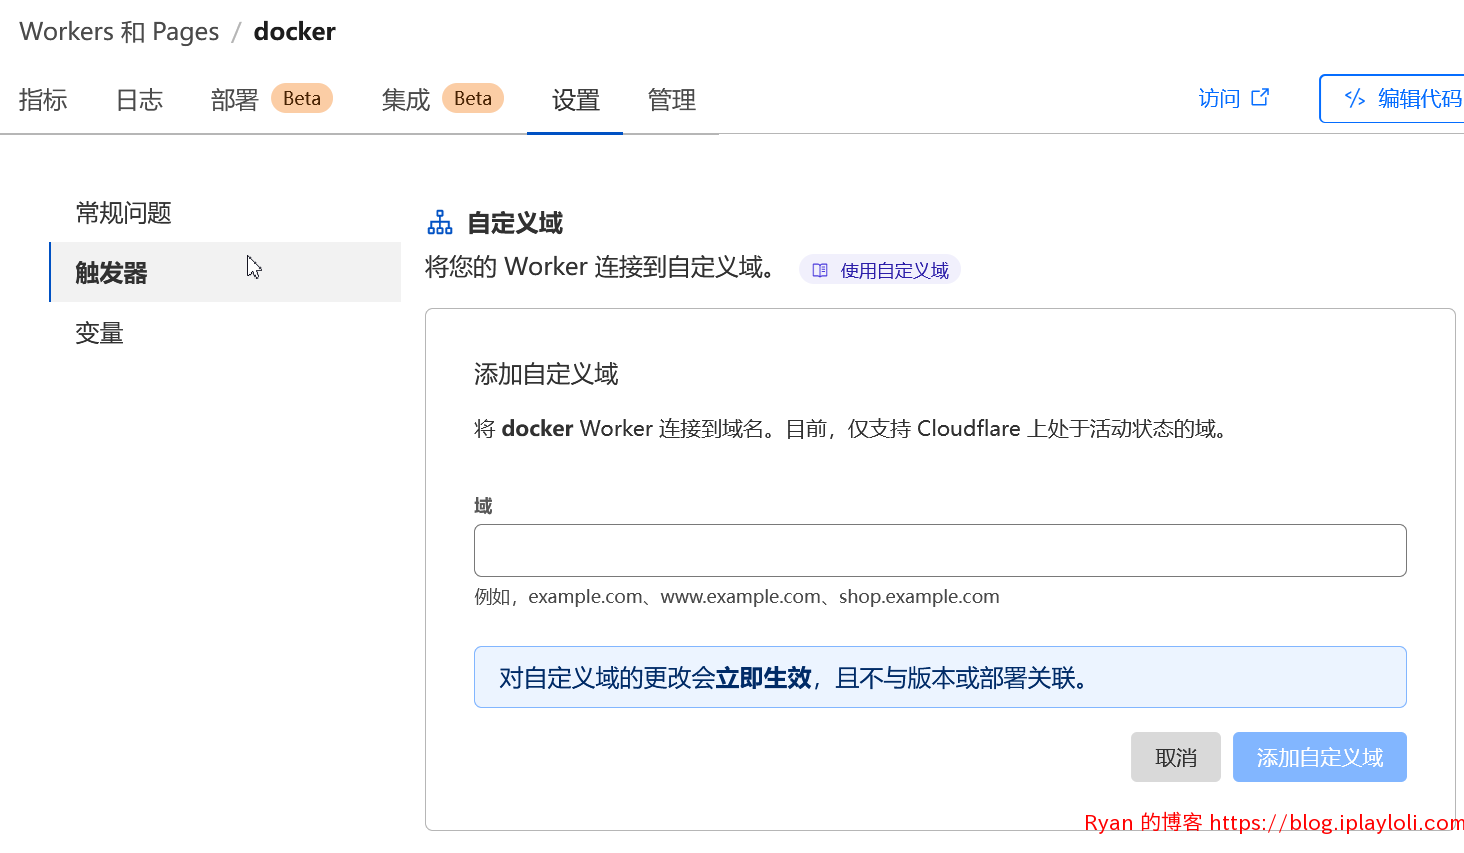The width and height of the screenshot is (1464, 853).
Task: Click the docker breadcrumb title
Action: click(x=295, y=32)
